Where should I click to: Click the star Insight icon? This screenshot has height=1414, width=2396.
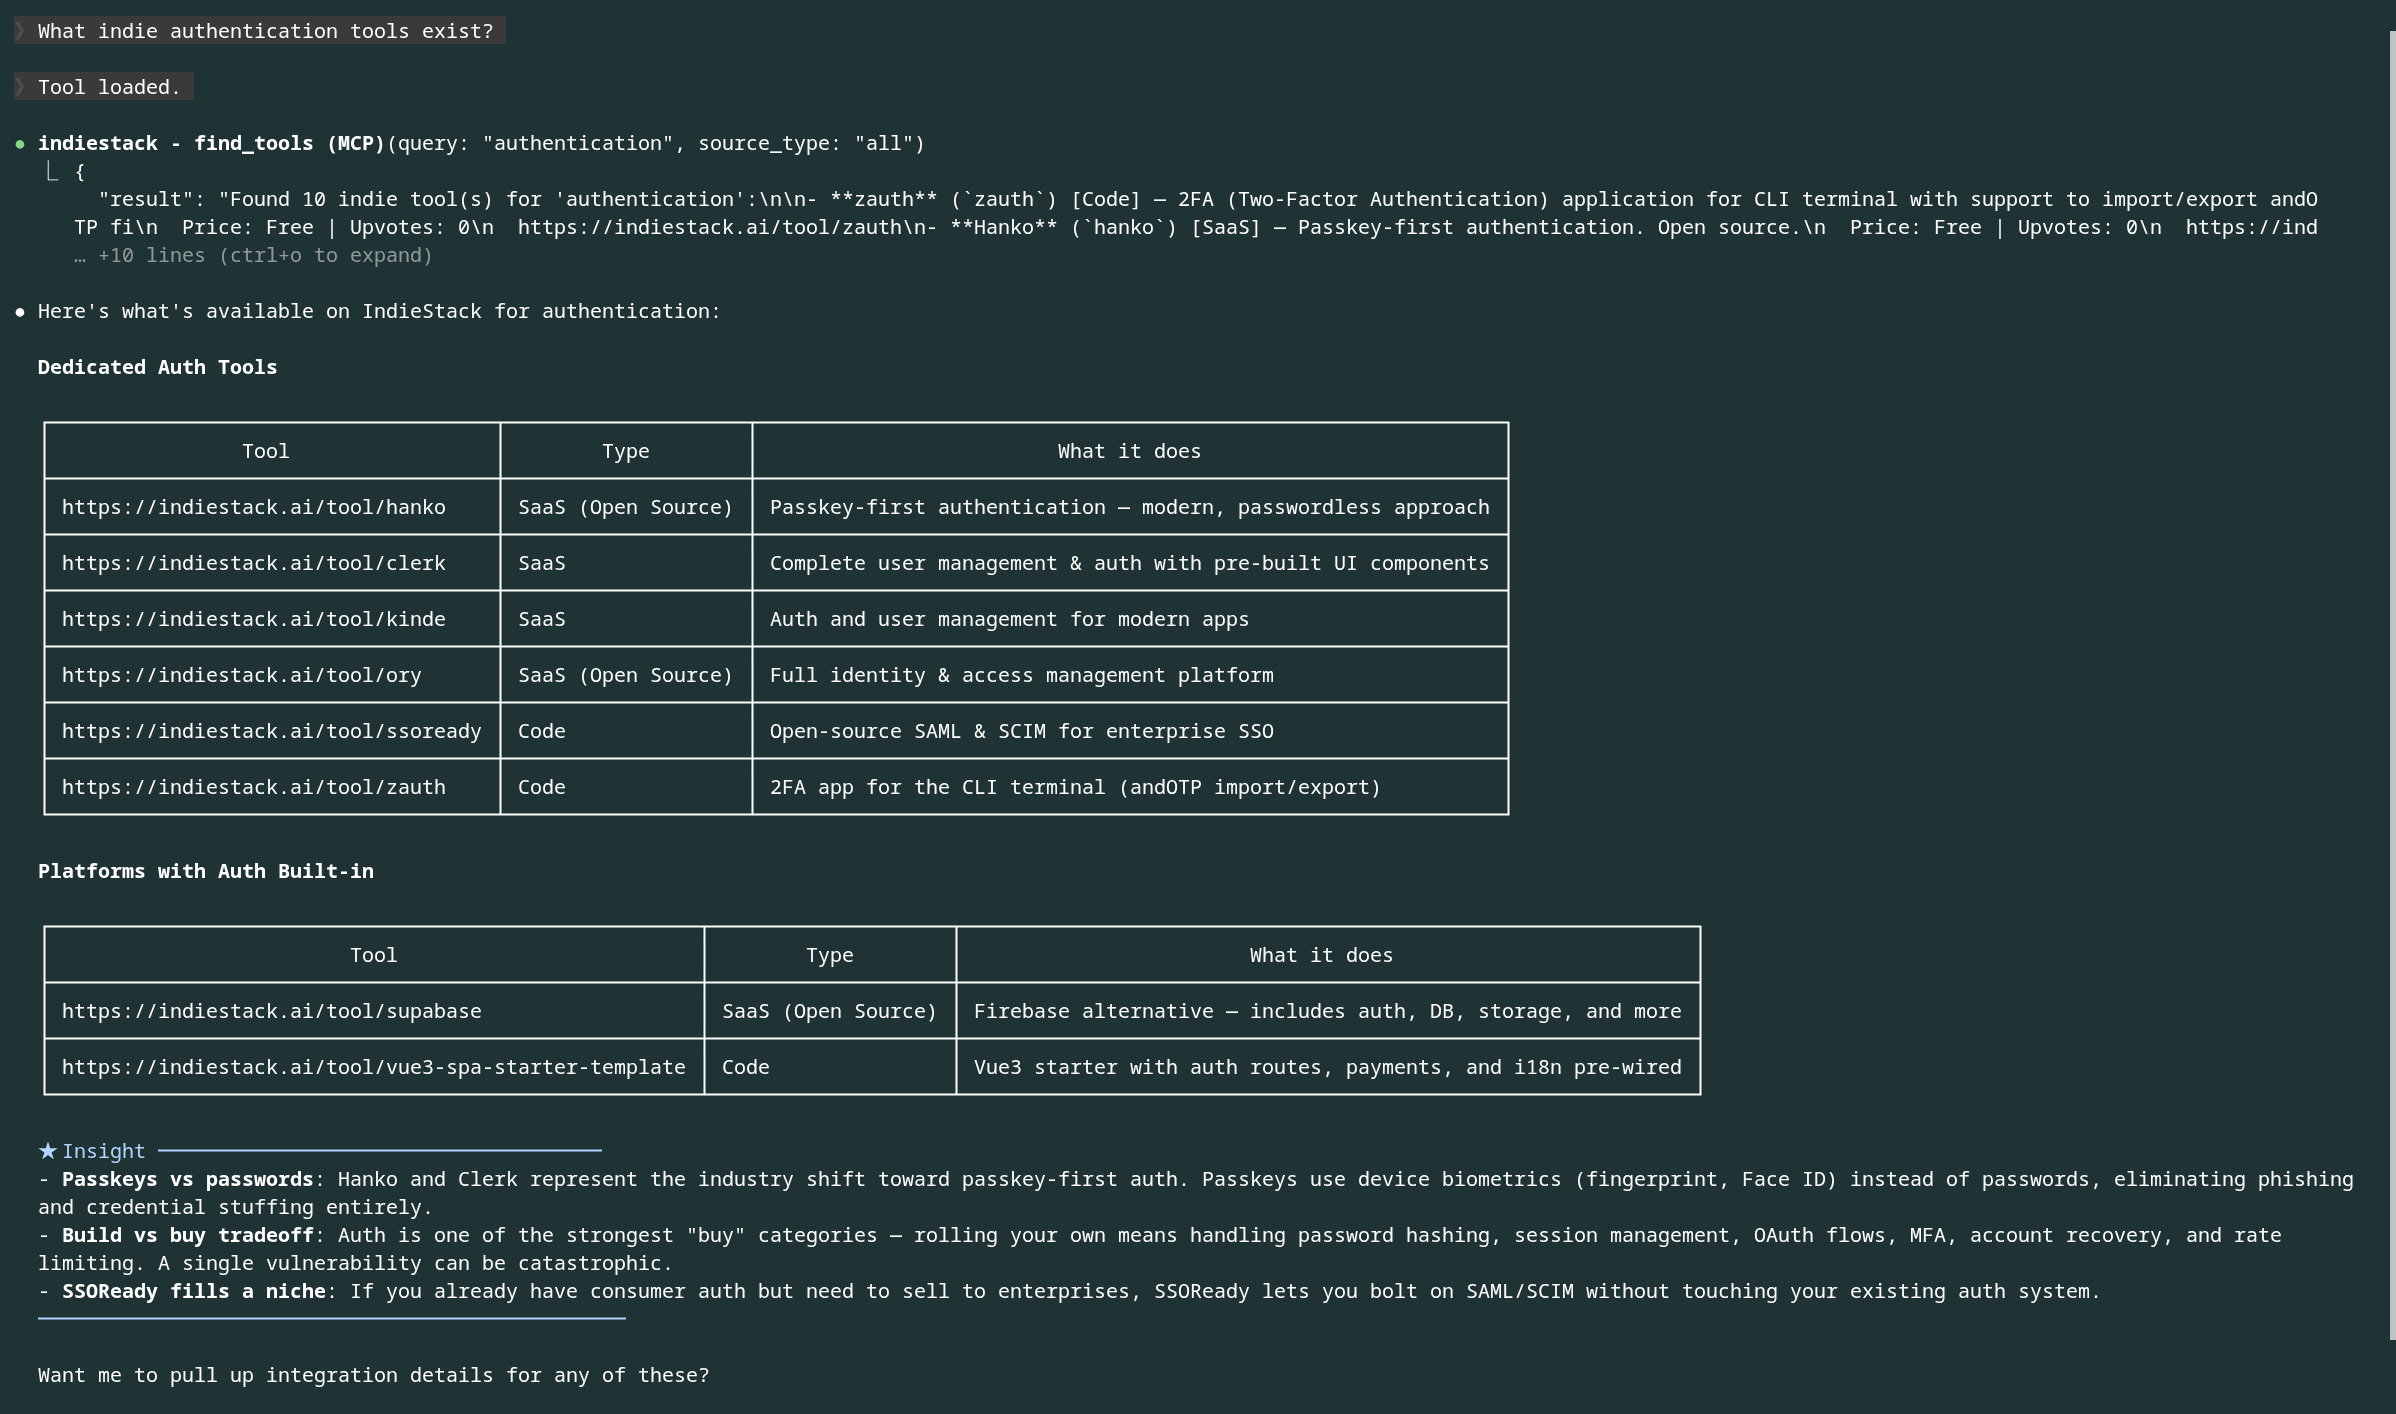tap(48, 1151)
